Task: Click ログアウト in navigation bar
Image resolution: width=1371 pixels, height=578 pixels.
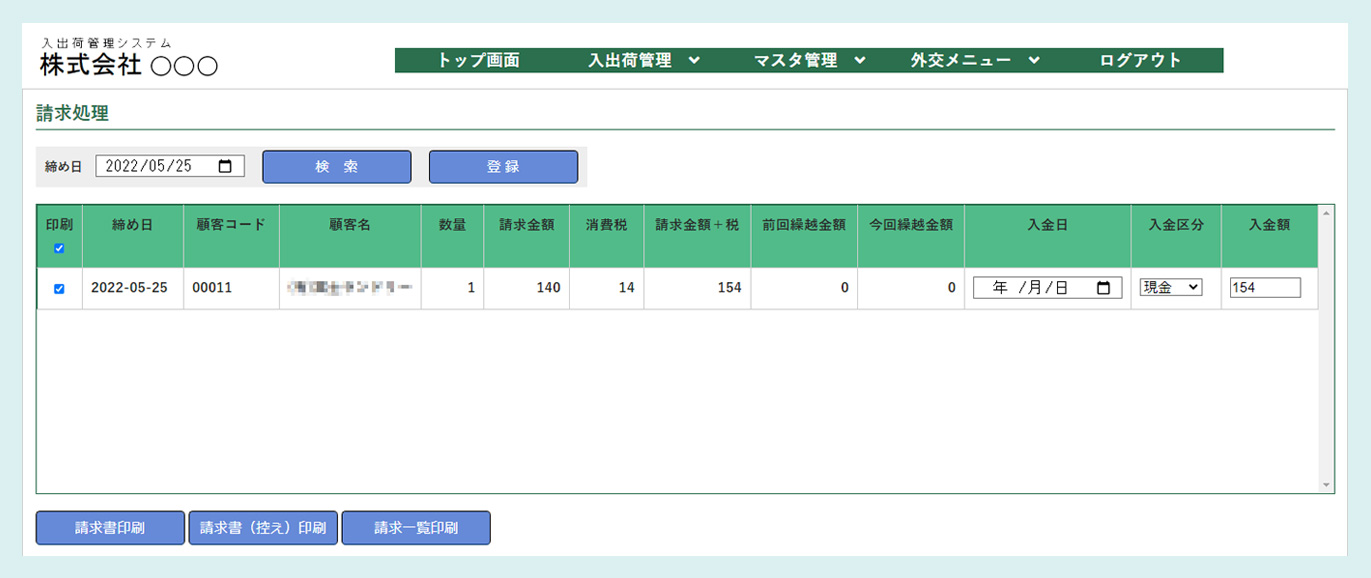Action: click(x=1140, y=60)
